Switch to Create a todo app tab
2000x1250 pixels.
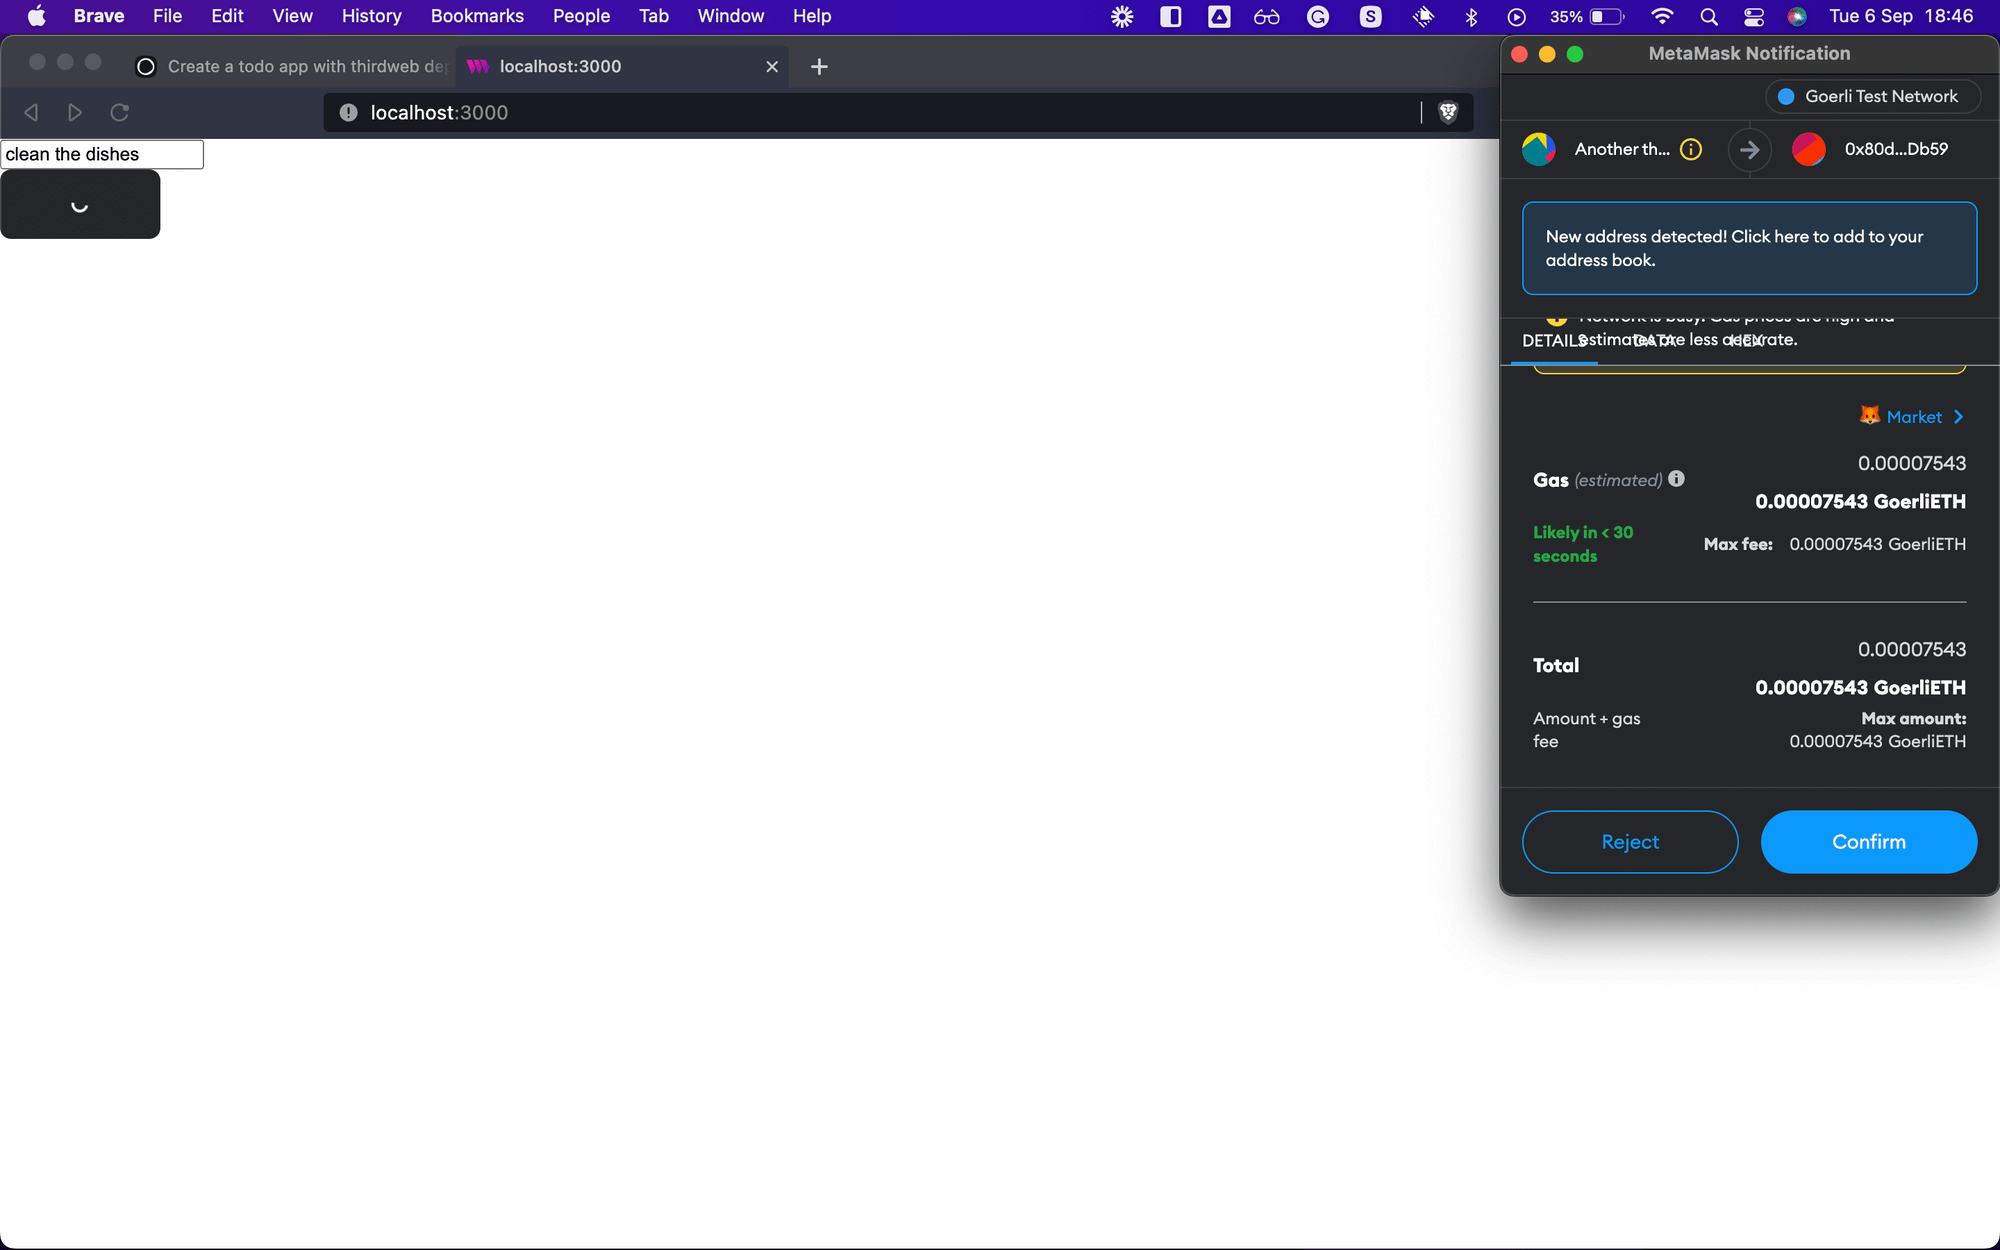295,66
